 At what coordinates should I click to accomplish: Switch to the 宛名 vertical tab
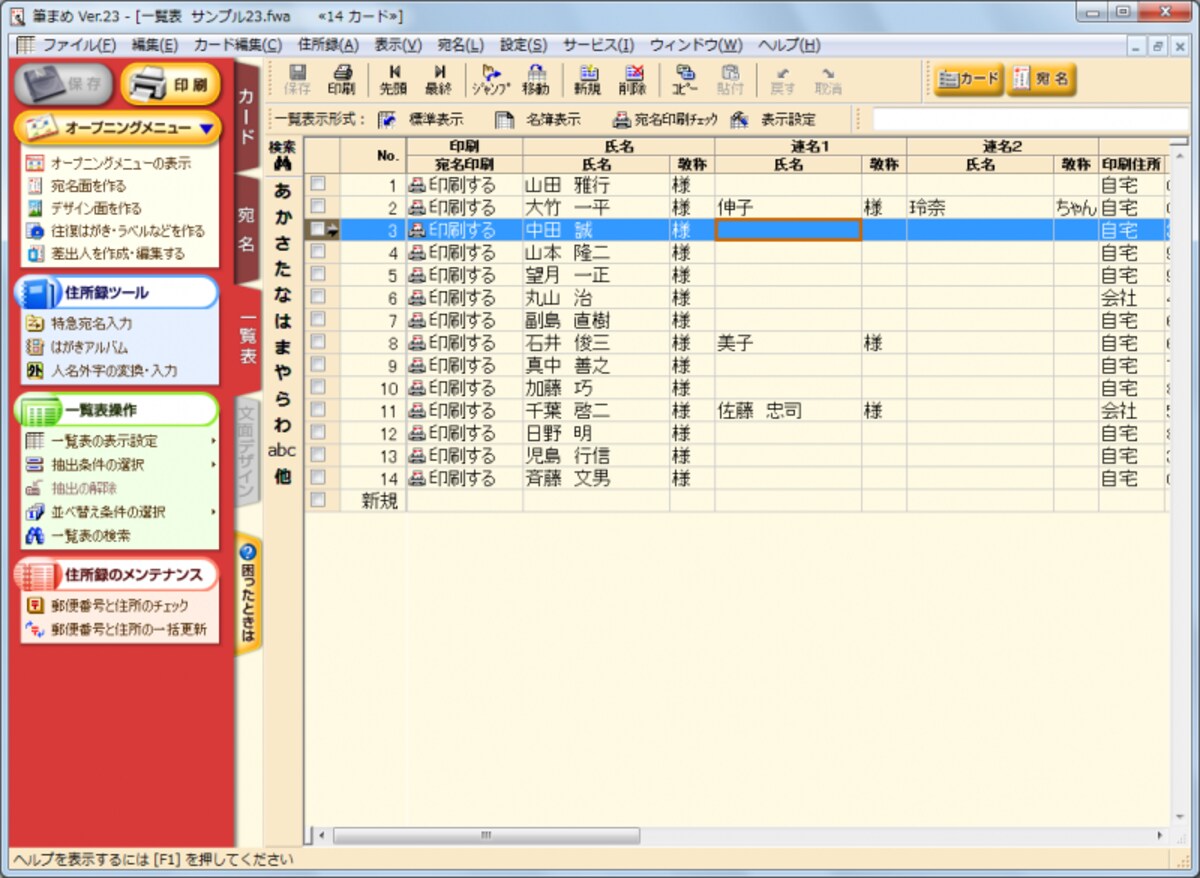pyautogui.click(x=247, y=229)
